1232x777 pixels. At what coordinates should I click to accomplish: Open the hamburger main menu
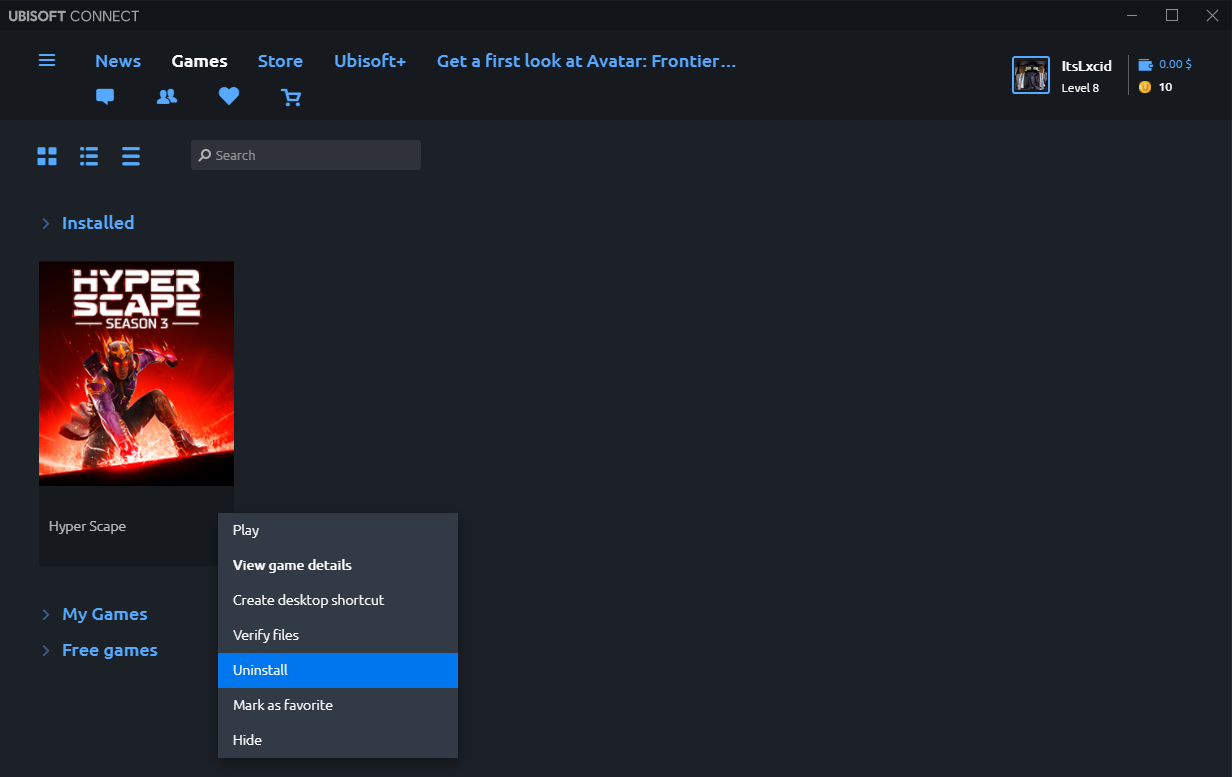(x=47, y=60)
